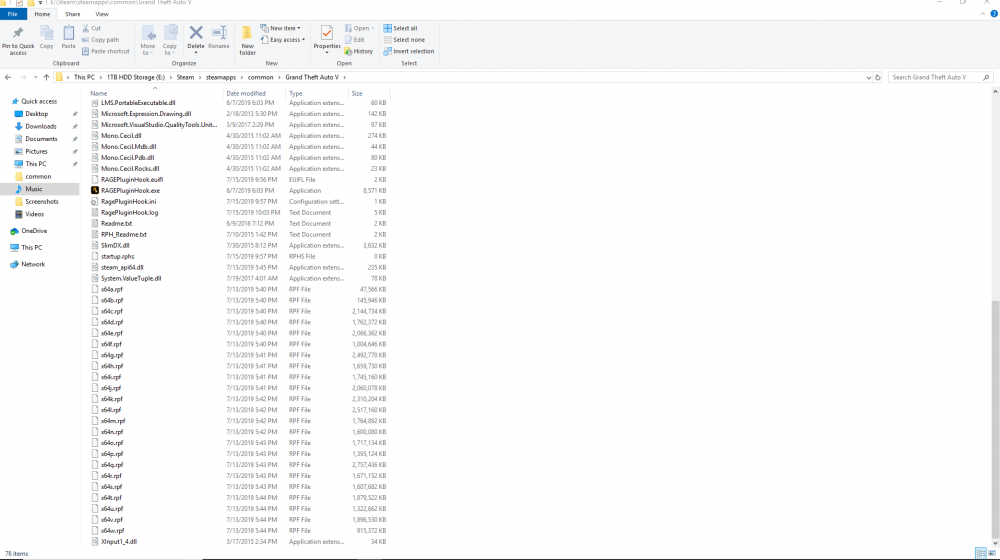Viewport: 1000px width, 560px height.
Task: Click the Pin to Quick access icon
Action: pos(18,33)
